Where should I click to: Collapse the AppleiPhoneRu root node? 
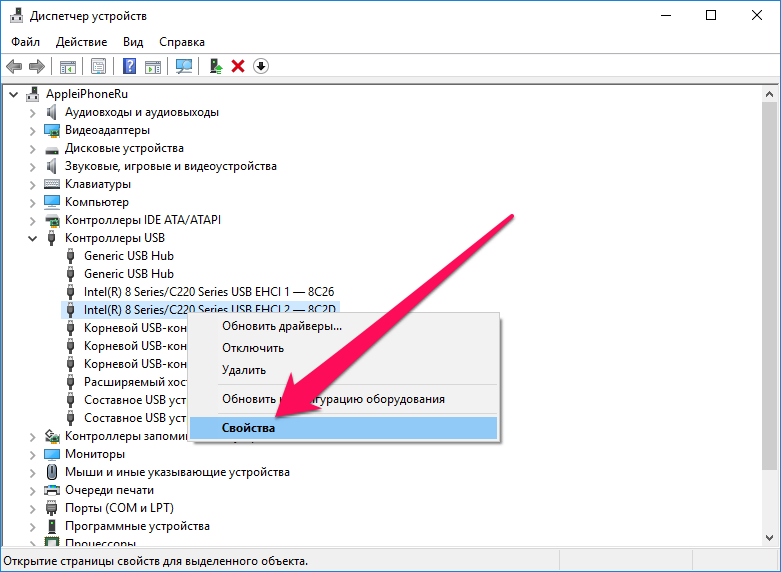(14, 94)
